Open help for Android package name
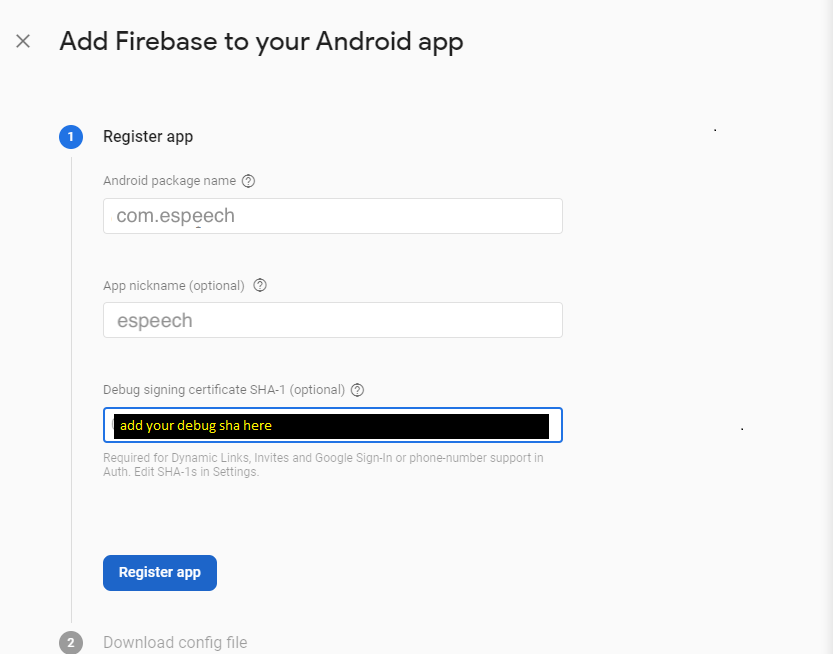Viewport: 833px width, 654px height. point(249,181)
